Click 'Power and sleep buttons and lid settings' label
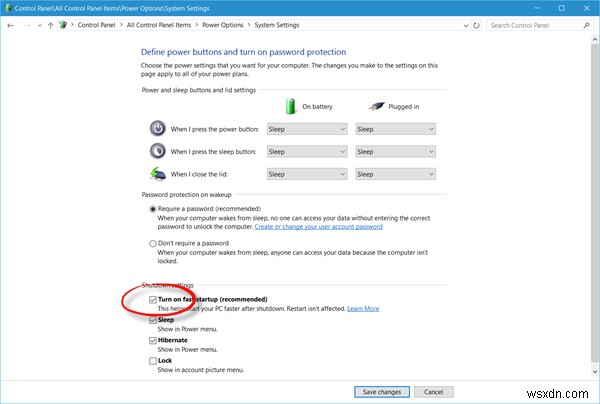 coord(199,90)
